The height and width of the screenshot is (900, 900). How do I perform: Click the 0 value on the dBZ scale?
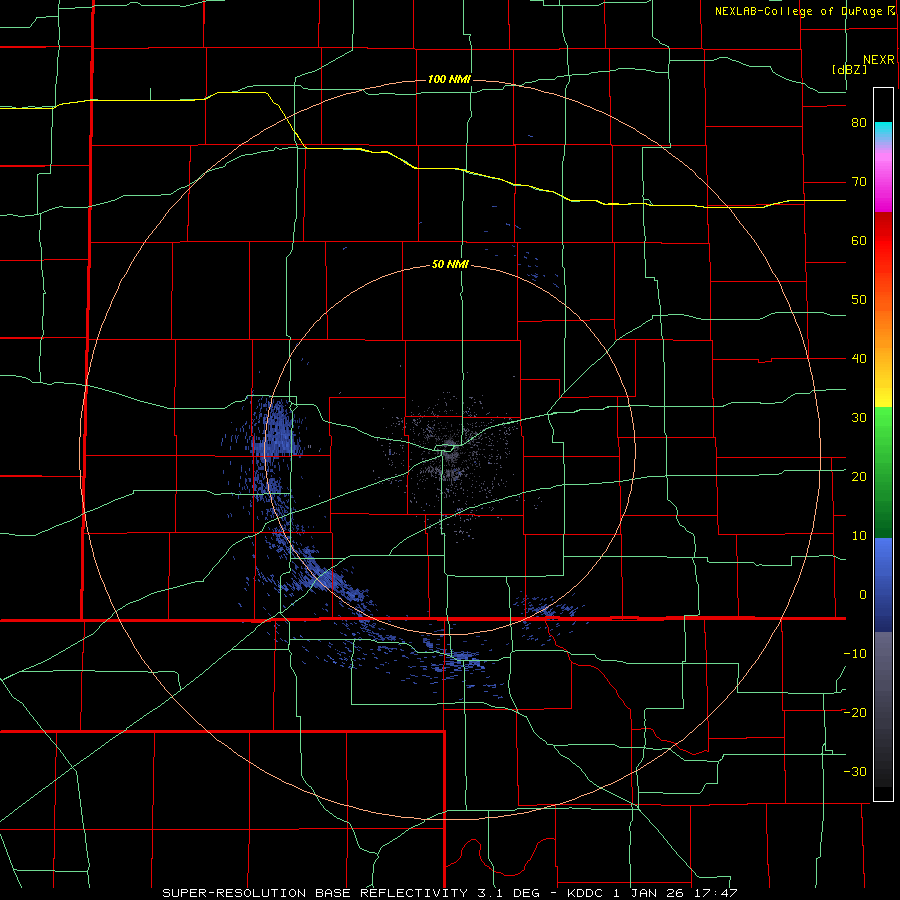[x=862, y=595]
